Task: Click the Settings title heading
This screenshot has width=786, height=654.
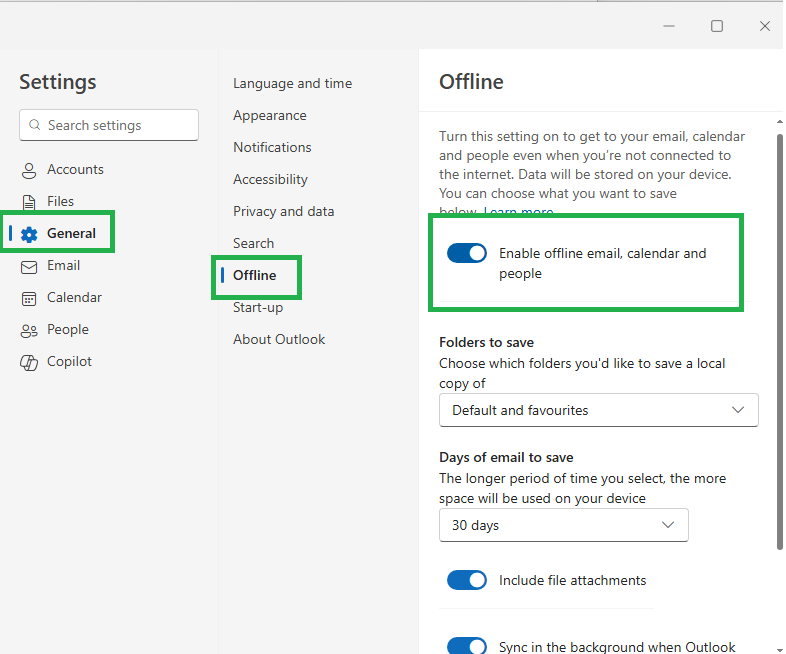Action: pyautogui.click(x=58, y=82)
